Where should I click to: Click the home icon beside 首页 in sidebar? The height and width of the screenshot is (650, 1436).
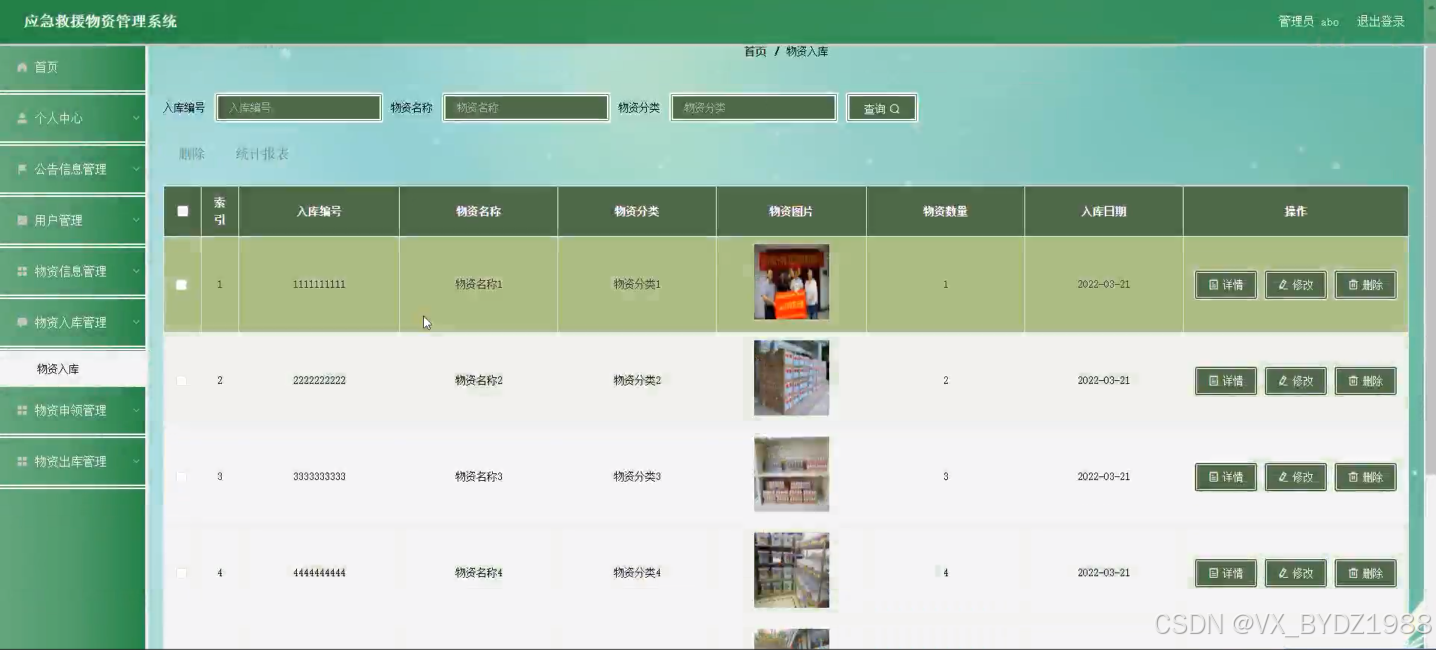click(x=22, y=67)
